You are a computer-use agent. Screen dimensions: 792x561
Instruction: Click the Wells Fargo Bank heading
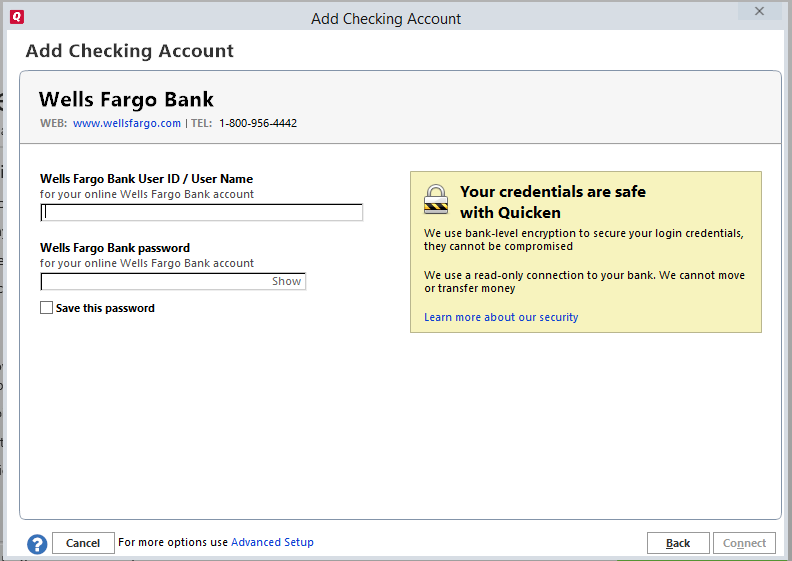tap(126, 99)
